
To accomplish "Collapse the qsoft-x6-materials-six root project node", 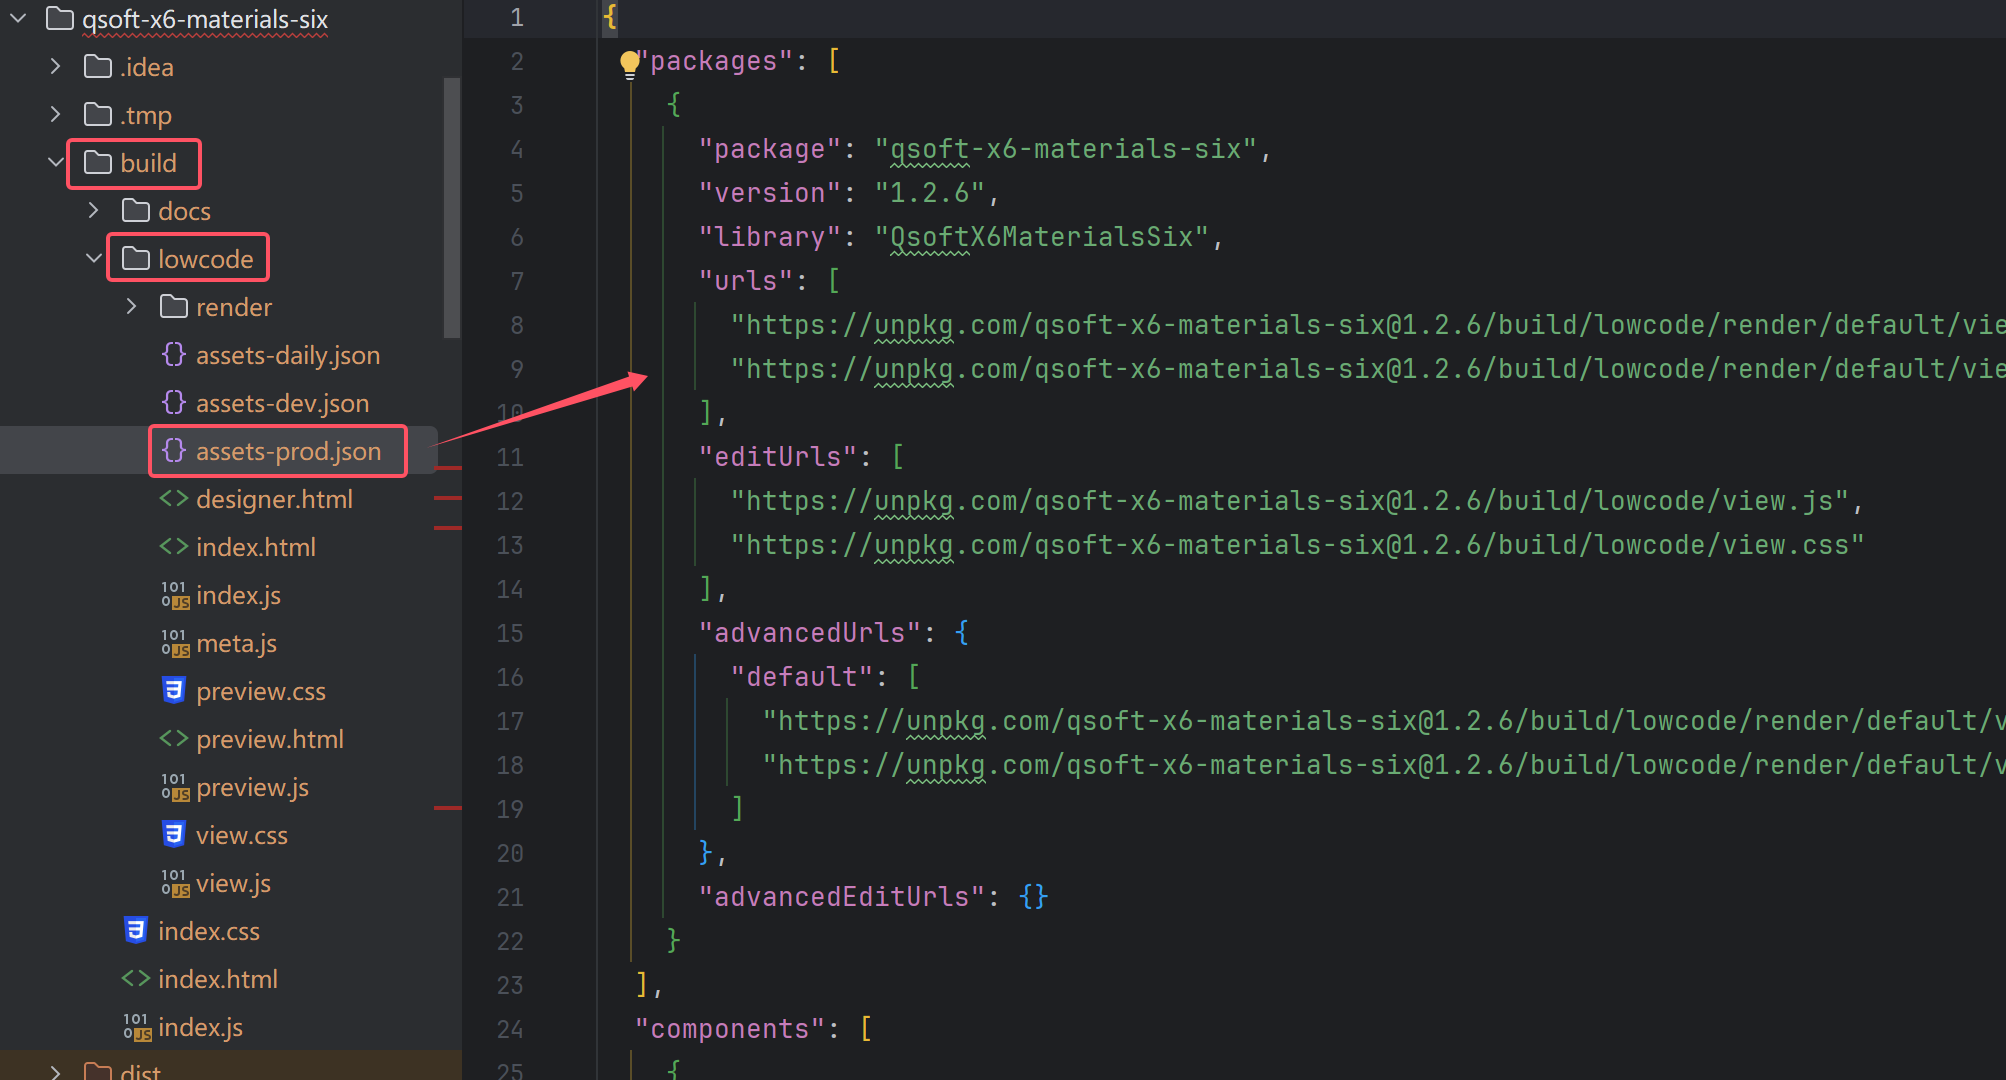I will pyautogui.click(x=18, y=19).
